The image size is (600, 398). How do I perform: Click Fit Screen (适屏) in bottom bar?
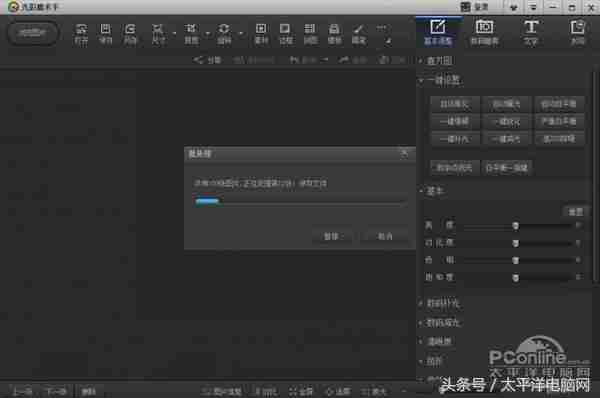coord(338,391)
